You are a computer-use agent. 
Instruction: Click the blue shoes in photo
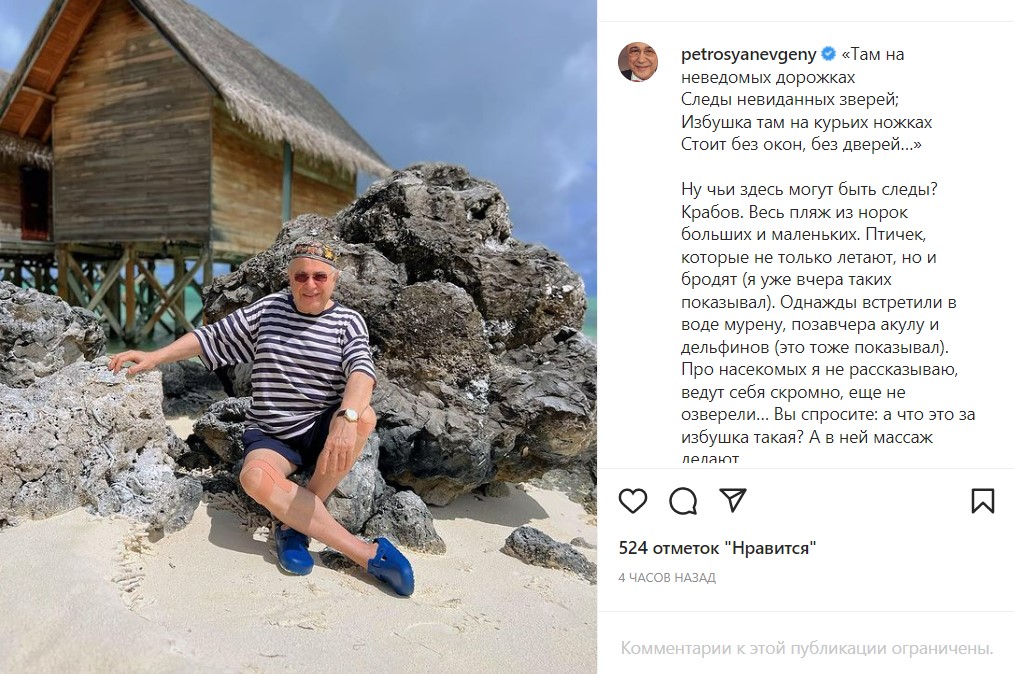pyautogui.click(x=344, y=560)
